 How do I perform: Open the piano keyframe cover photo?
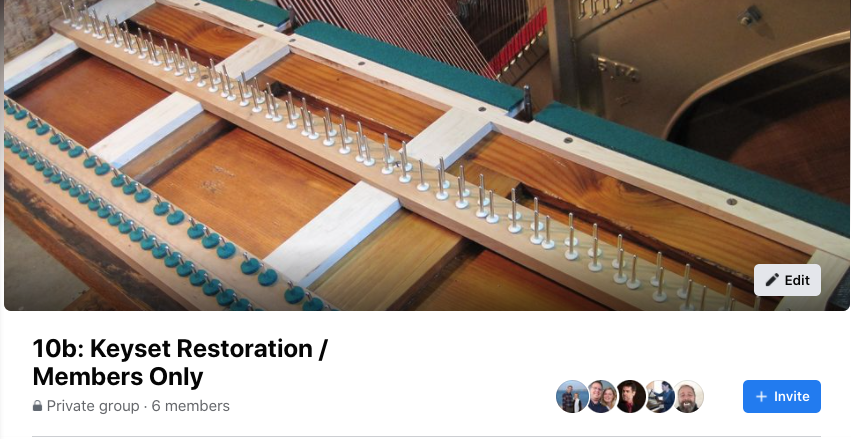[426, 155]
